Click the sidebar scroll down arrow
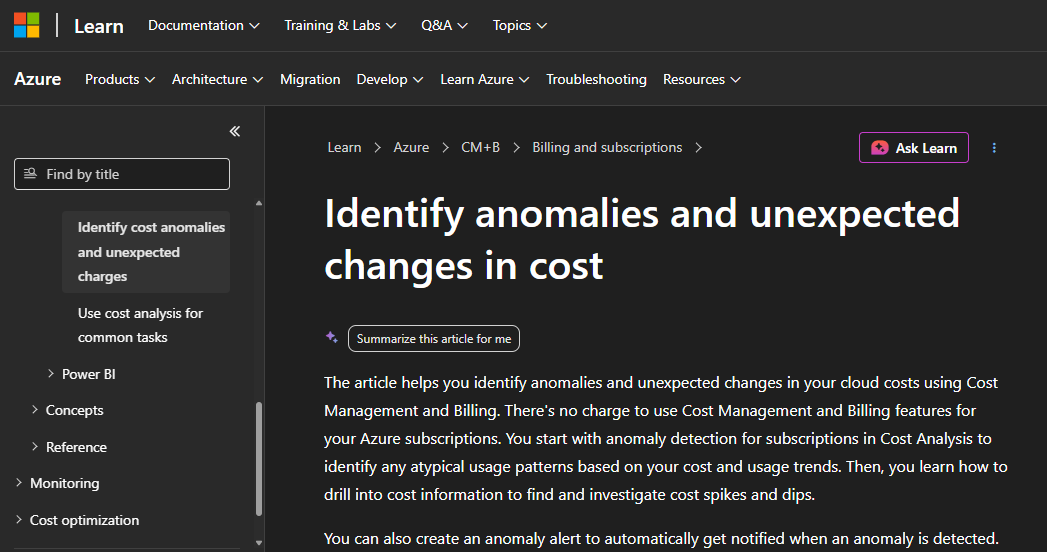Viewport: 1047px width, 552px height. 259,543
